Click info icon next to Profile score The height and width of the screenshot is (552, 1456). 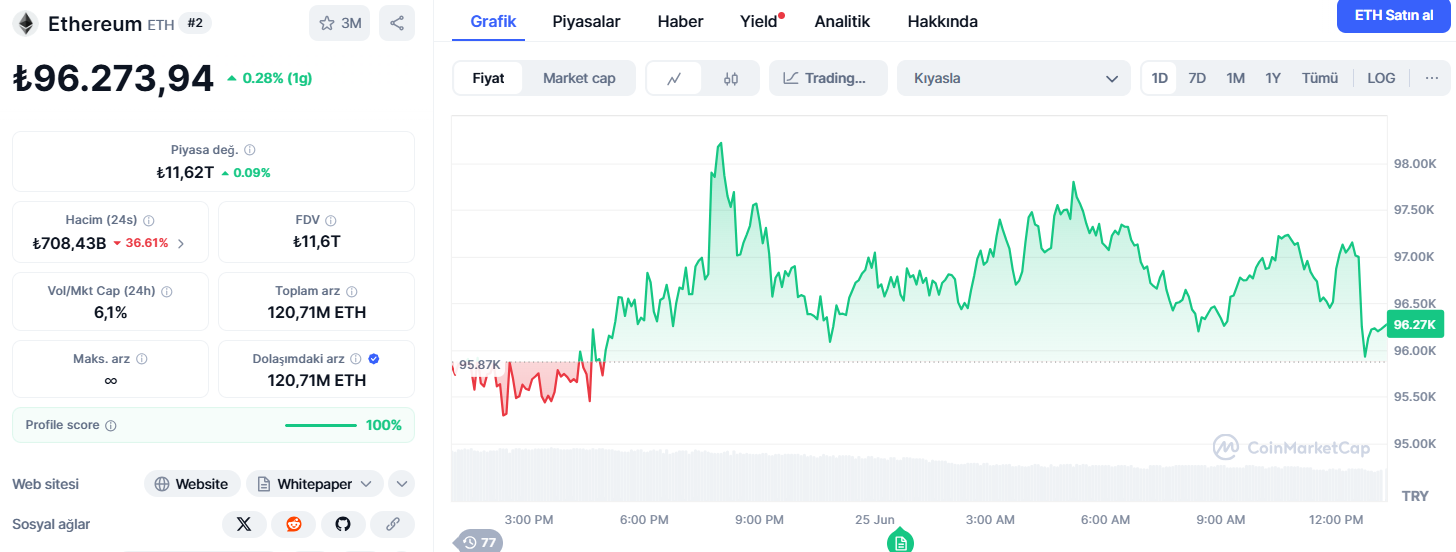coord(111,425)
